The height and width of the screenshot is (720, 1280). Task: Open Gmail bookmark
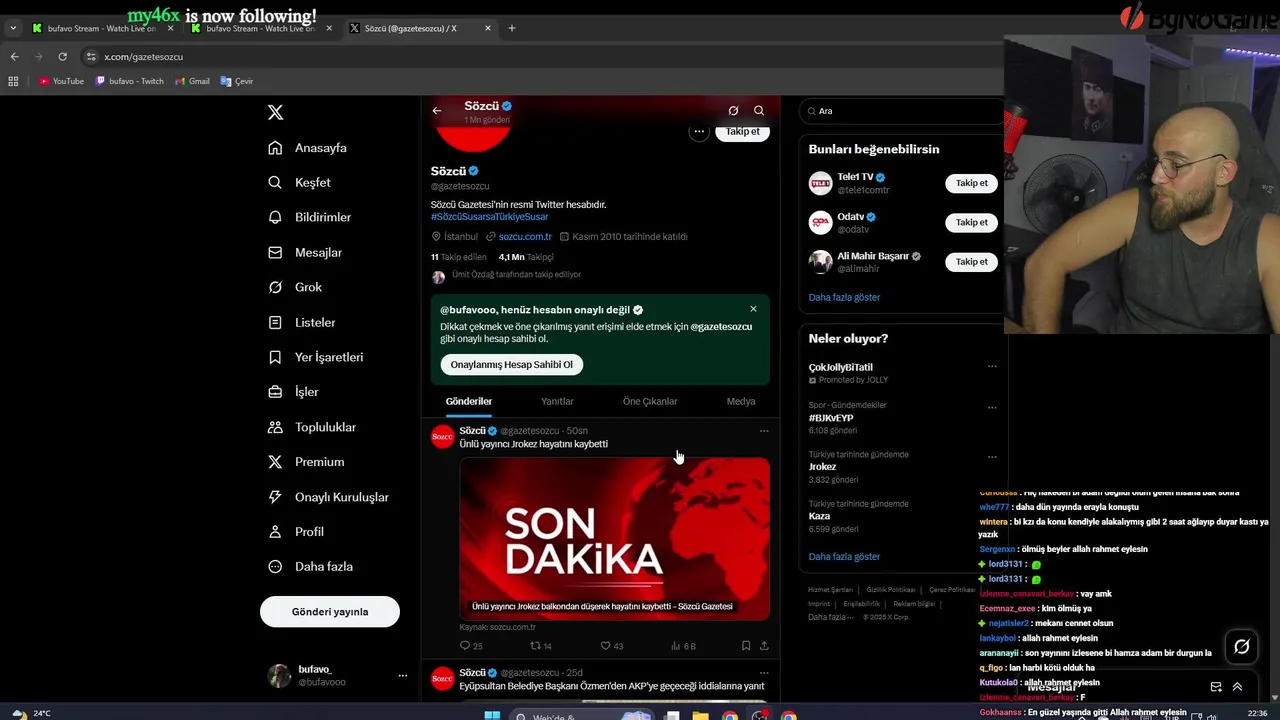[x=193, y=81]
